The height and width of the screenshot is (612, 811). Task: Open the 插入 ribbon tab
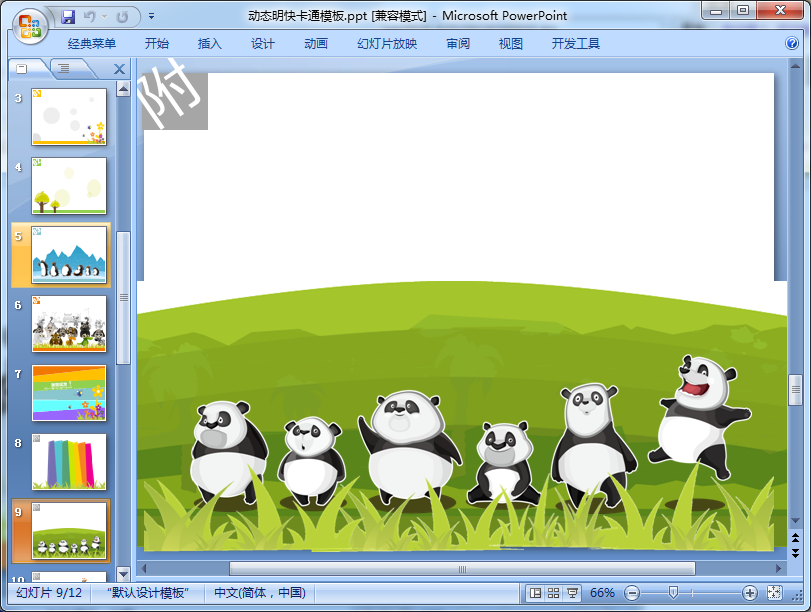click(209, 44)
